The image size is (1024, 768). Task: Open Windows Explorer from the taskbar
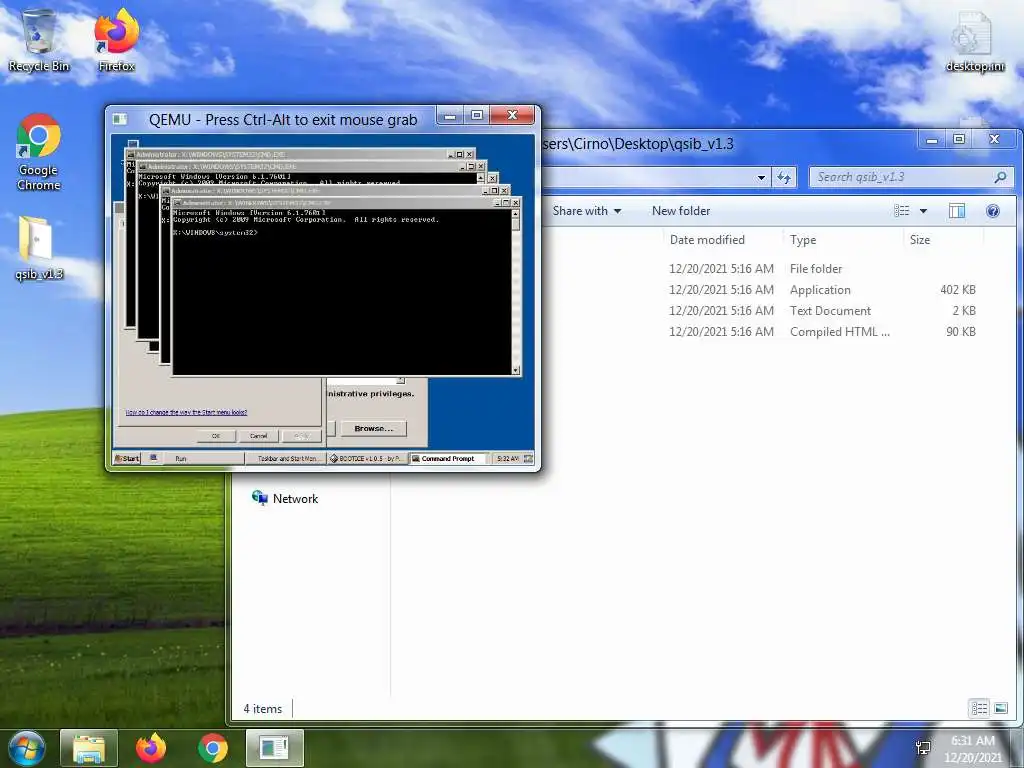(89, 748)
